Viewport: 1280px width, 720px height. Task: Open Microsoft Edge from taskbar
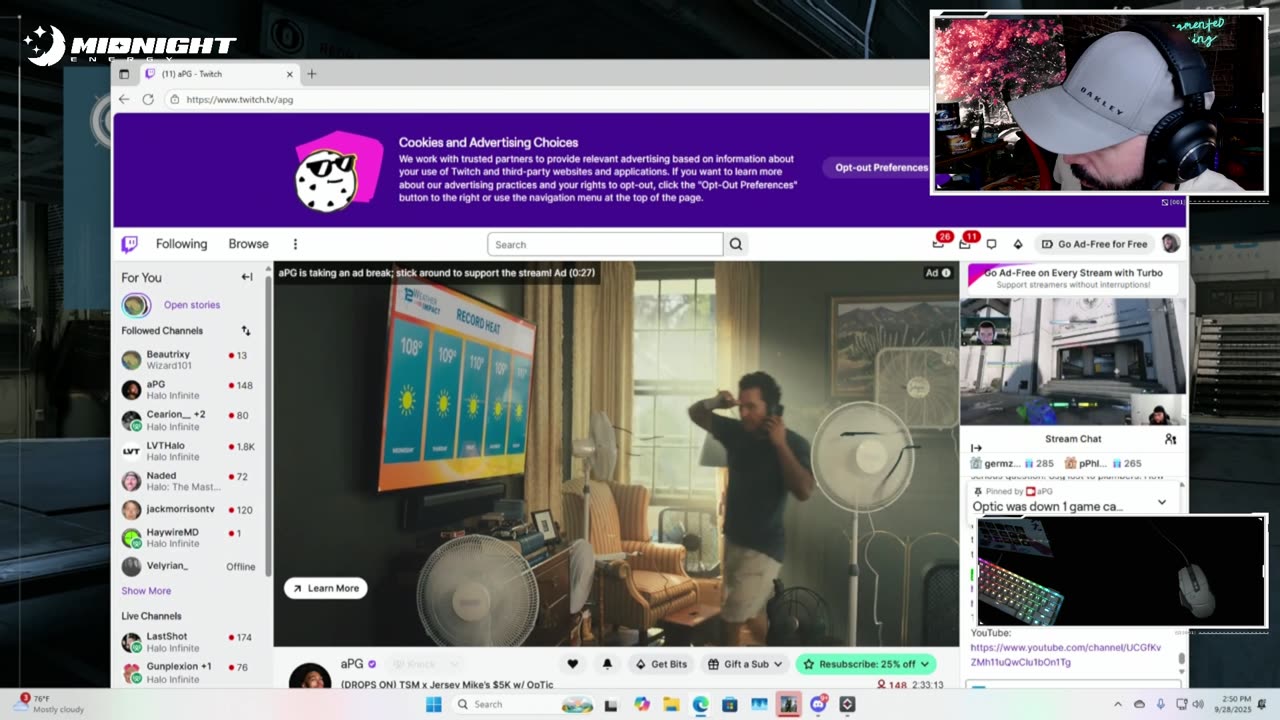[700, 704]
